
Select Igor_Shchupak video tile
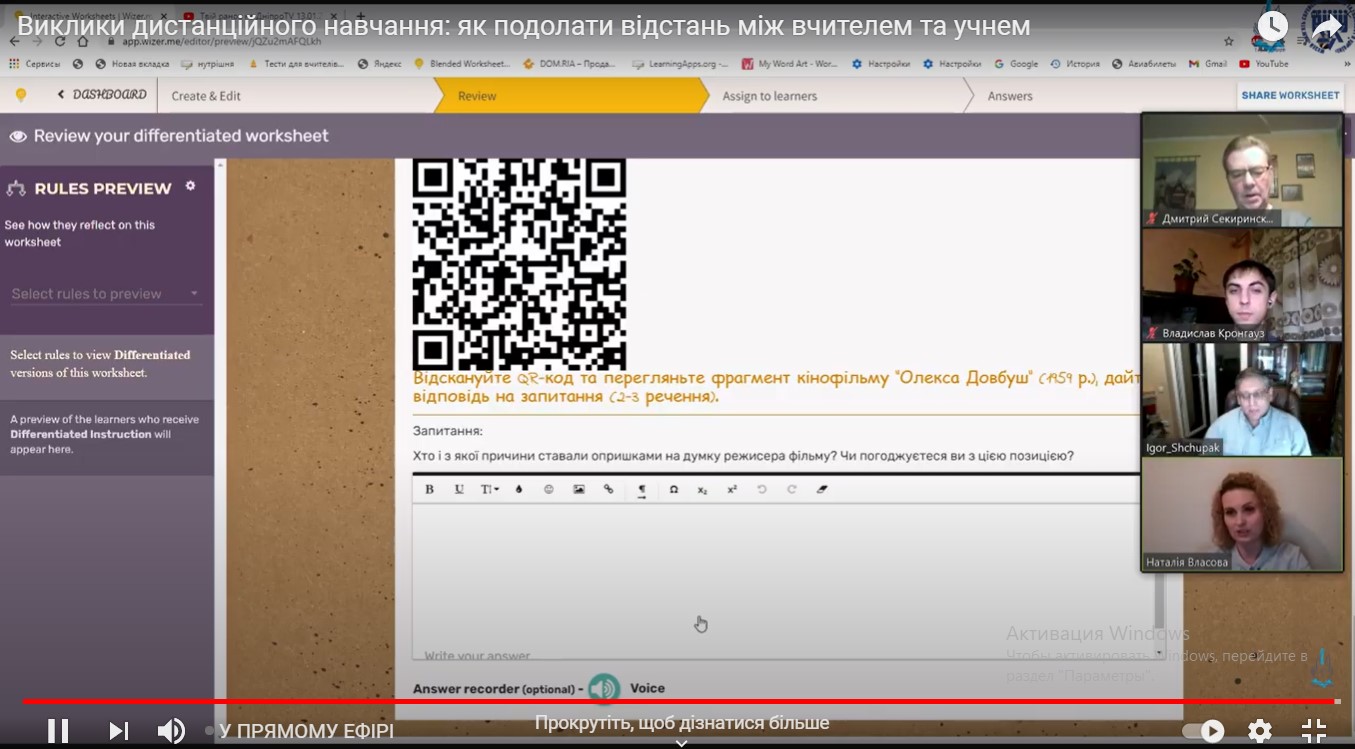pyautogui.click(x=1242, y=400)
